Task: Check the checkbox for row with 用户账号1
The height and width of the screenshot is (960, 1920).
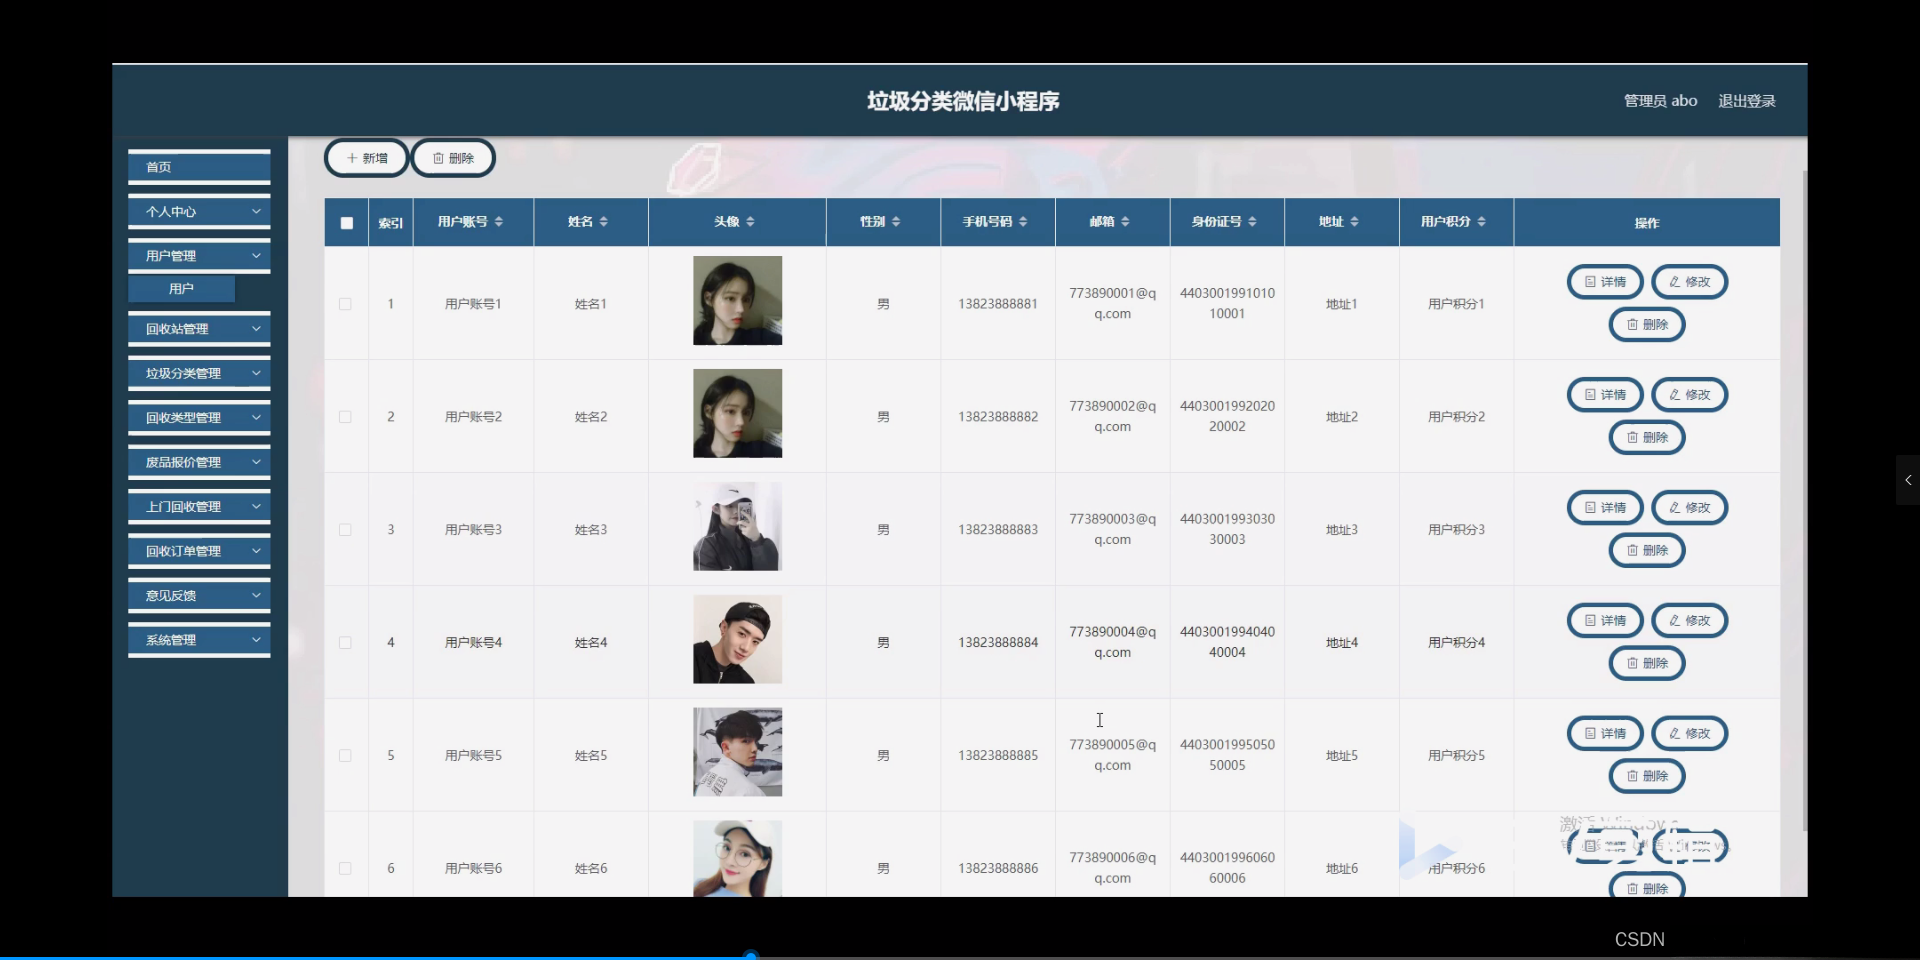Action: 346,304
